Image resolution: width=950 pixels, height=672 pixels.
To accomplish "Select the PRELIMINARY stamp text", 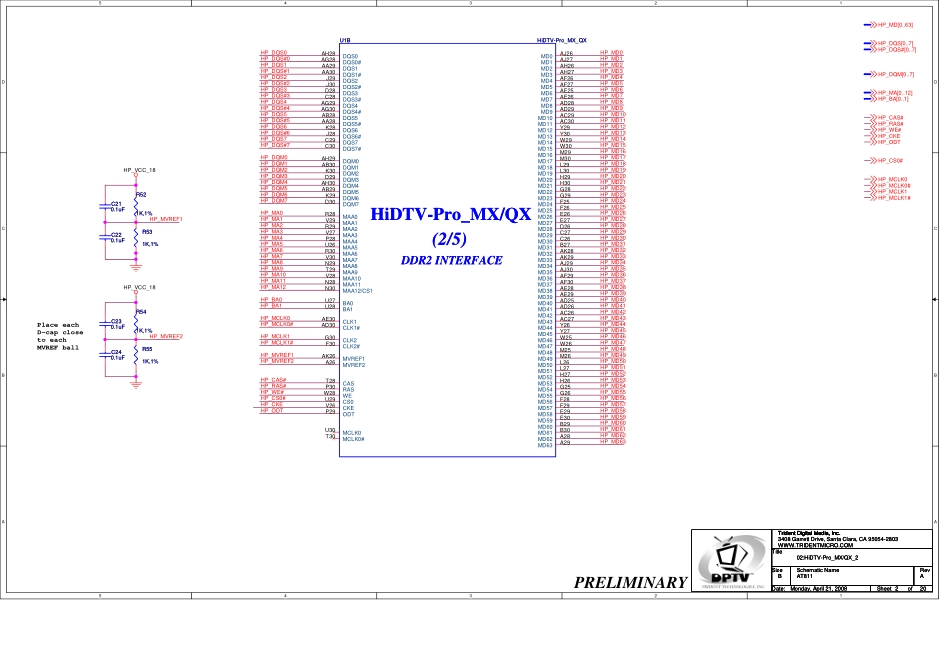I will (x=630, y=582).
